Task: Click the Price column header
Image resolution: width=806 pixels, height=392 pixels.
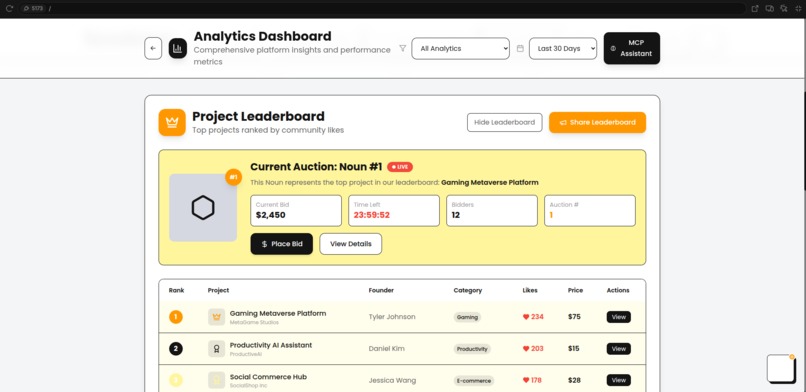Action: pos(575,290)
